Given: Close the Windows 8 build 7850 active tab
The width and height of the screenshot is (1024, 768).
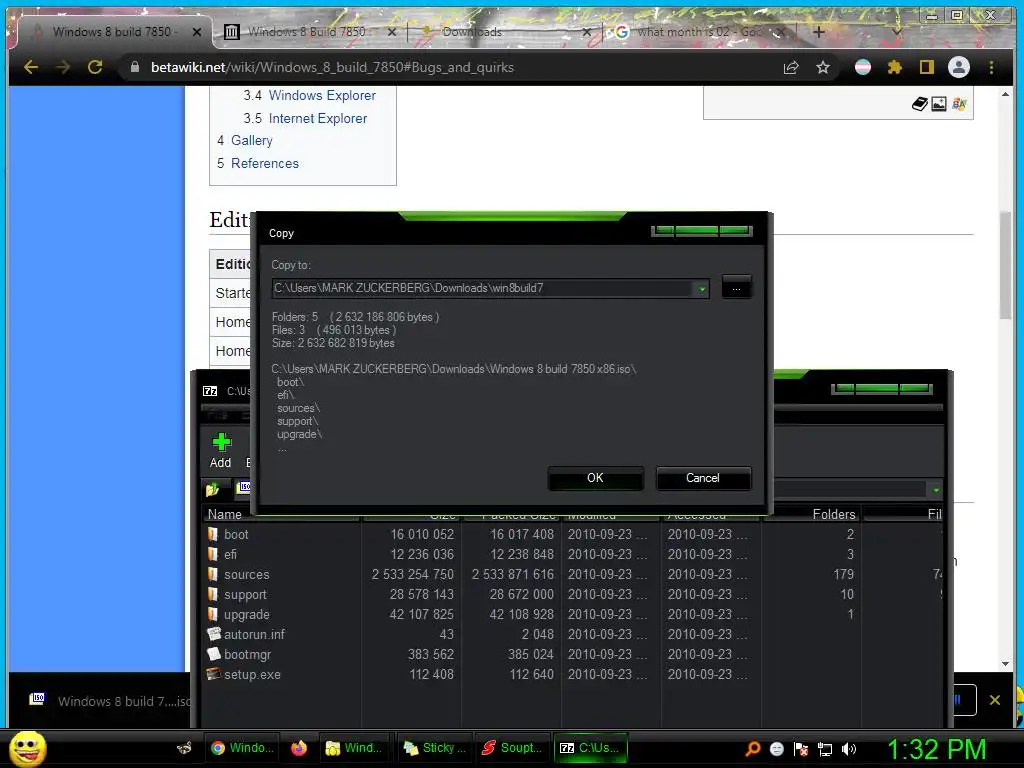Looking at the screenshot, I should [x=197, y=31].
